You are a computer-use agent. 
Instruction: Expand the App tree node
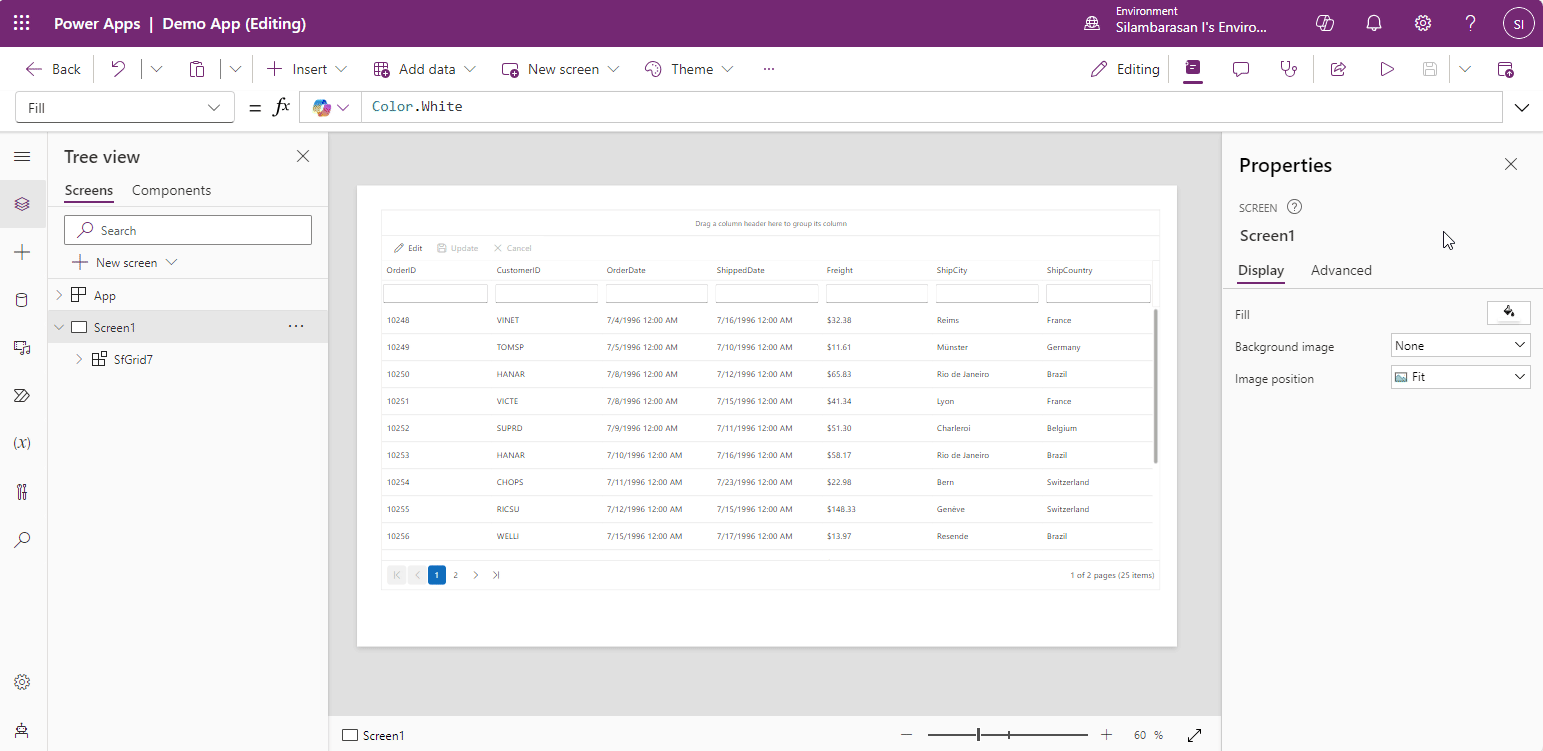click(59, 296)
